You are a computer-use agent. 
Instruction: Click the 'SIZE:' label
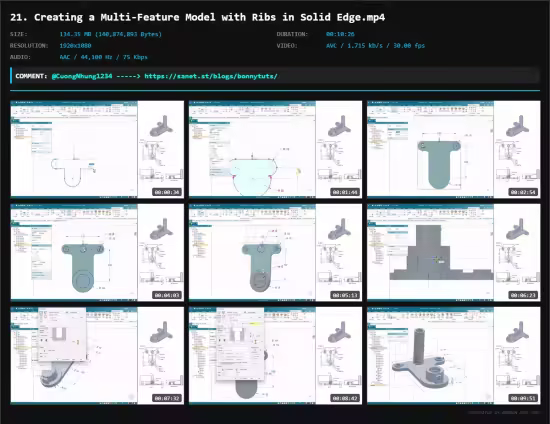click(19, 34)
